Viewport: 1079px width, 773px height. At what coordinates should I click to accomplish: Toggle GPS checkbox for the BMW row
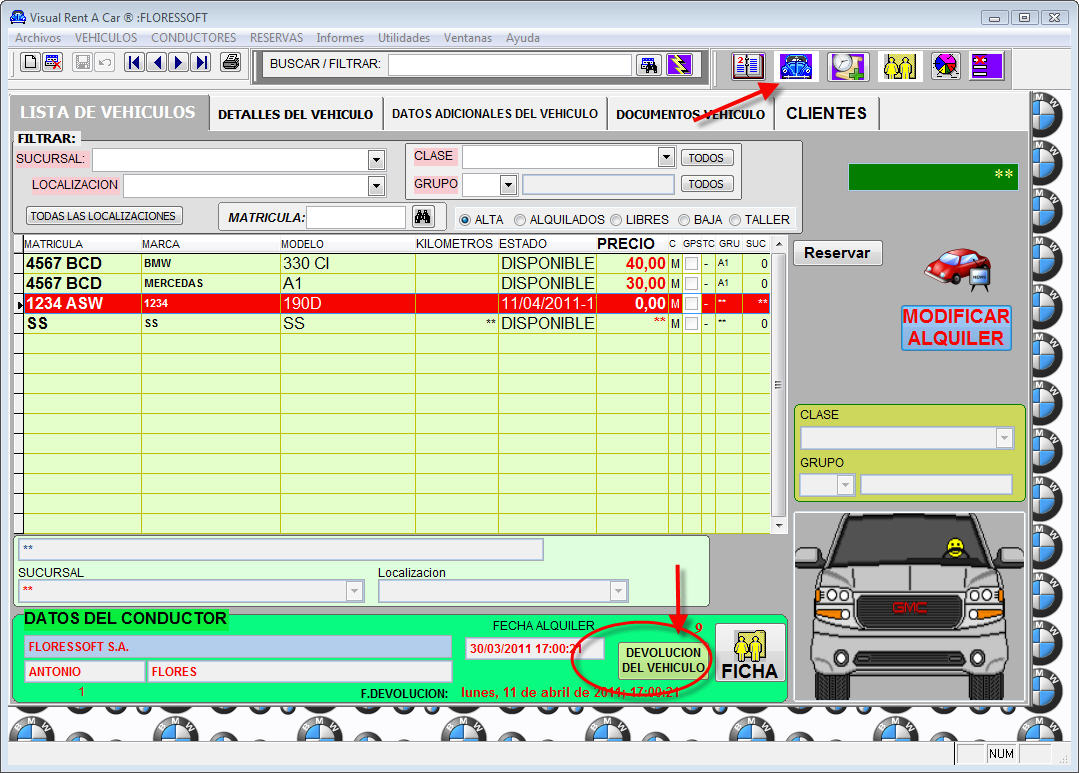(x=691, y=263)
